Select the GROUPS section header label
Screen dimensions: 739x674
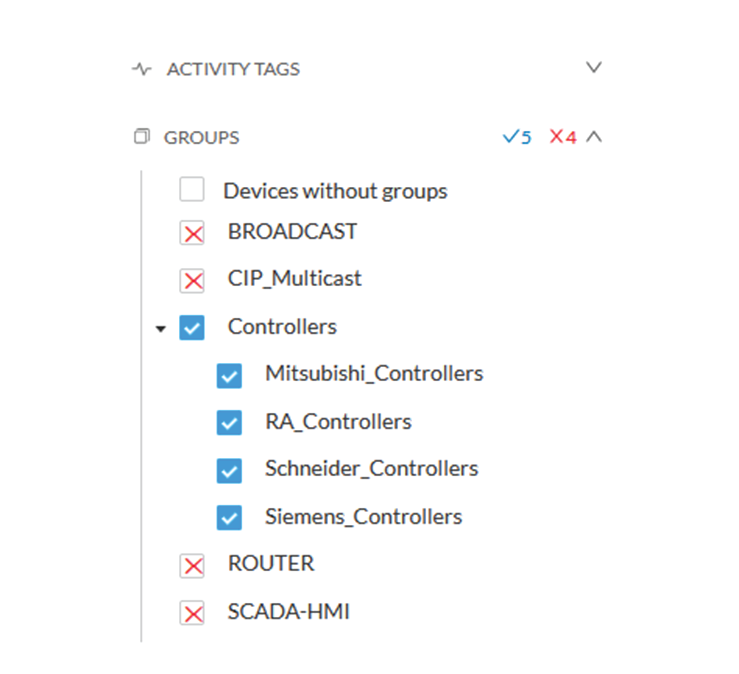202,138
